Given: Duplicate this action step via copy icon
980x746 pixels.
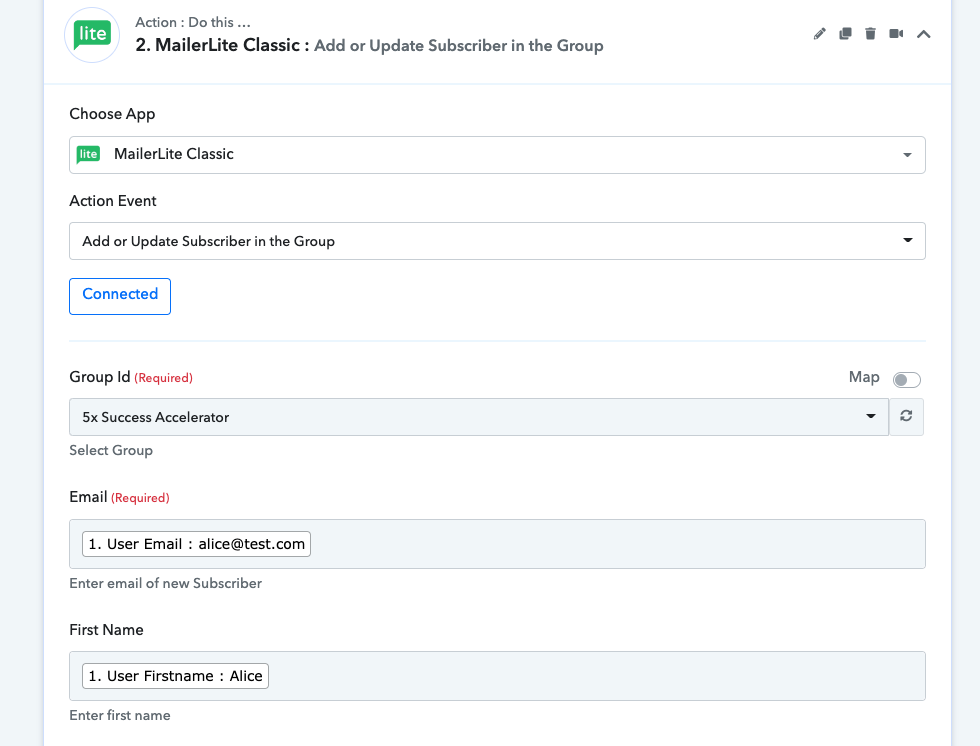Looking at the screenshot, I should pyautogui.click(x=845, y=34).
